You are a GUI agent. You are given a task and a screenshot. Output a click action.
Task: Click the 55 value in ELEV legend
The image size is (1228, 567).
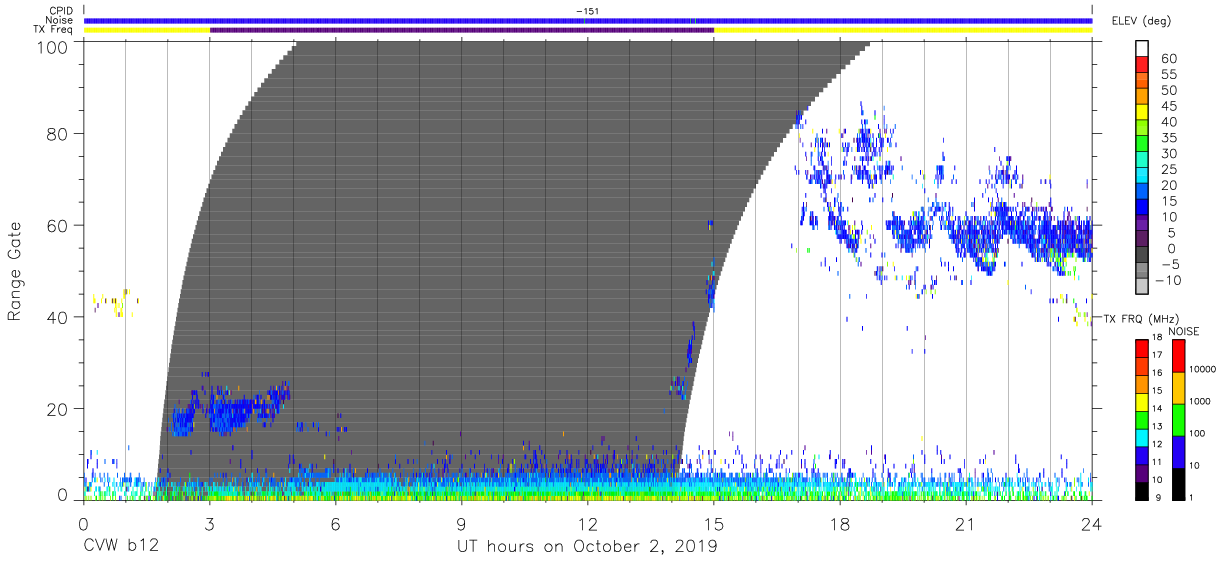[x=1169, y=75]
